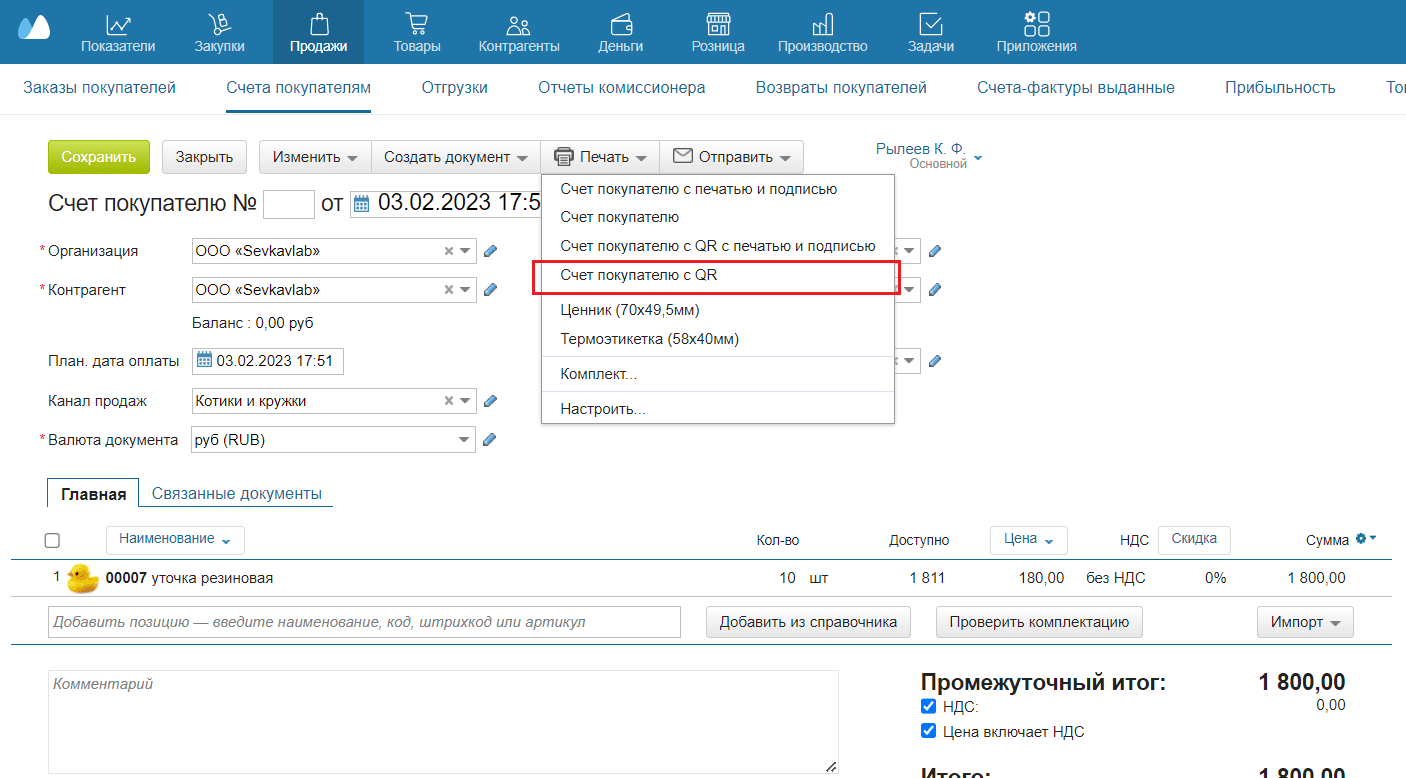Viewport: 1406px width, 778px height.
Task: Click the rubber duck product thumbnail
Action: (83, 578)
